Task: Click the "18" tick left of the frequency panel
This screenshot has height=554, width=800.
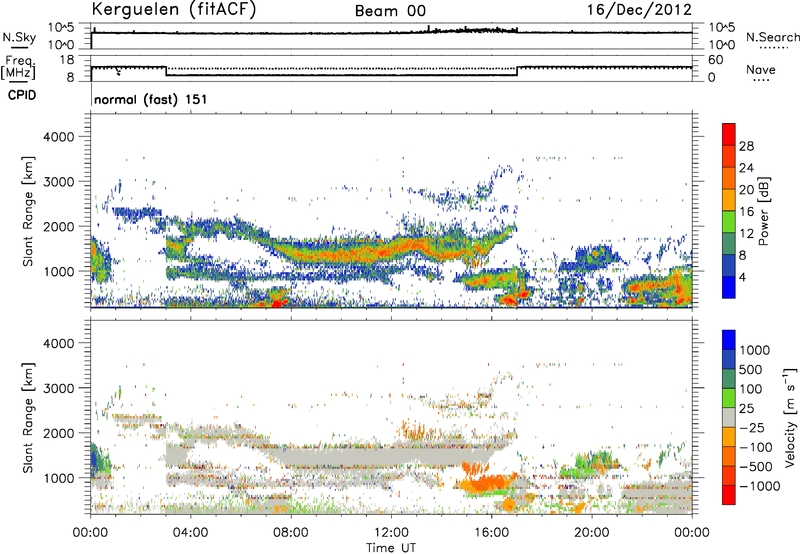Action: pyautogui.click(x=67, y=60)
